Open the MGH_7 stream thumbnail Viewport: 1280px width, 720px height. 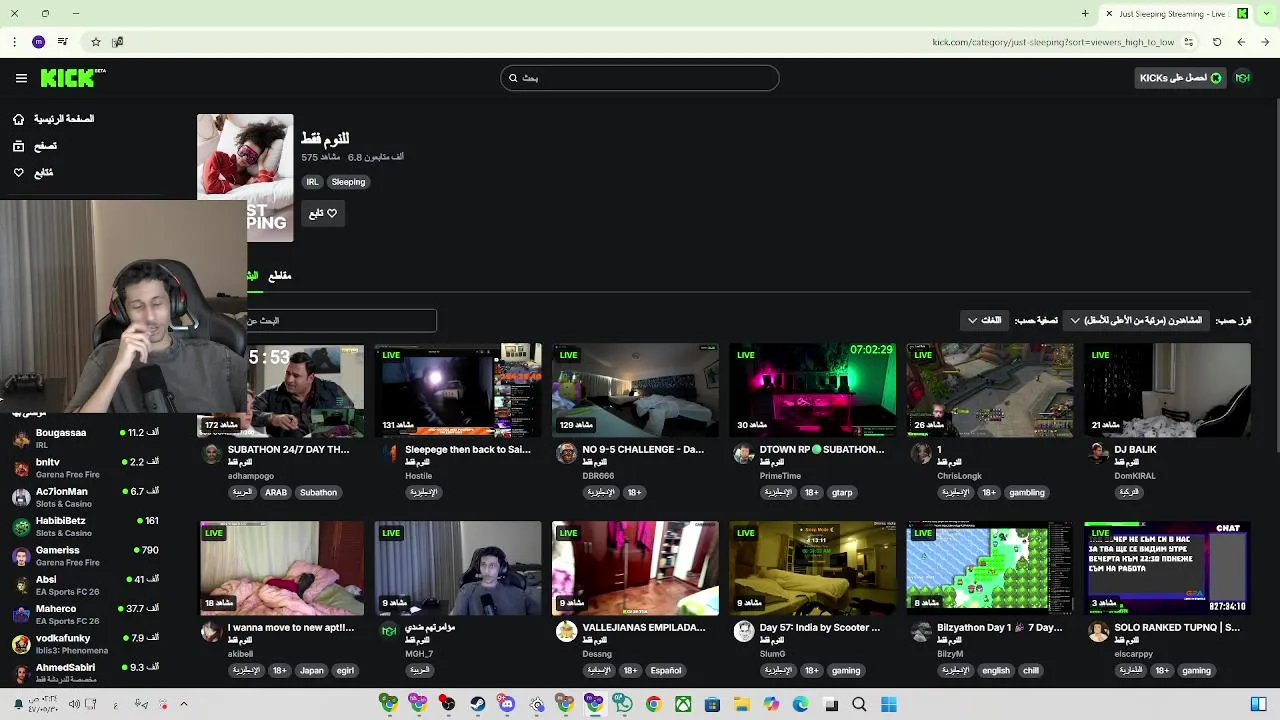(458, 568)
